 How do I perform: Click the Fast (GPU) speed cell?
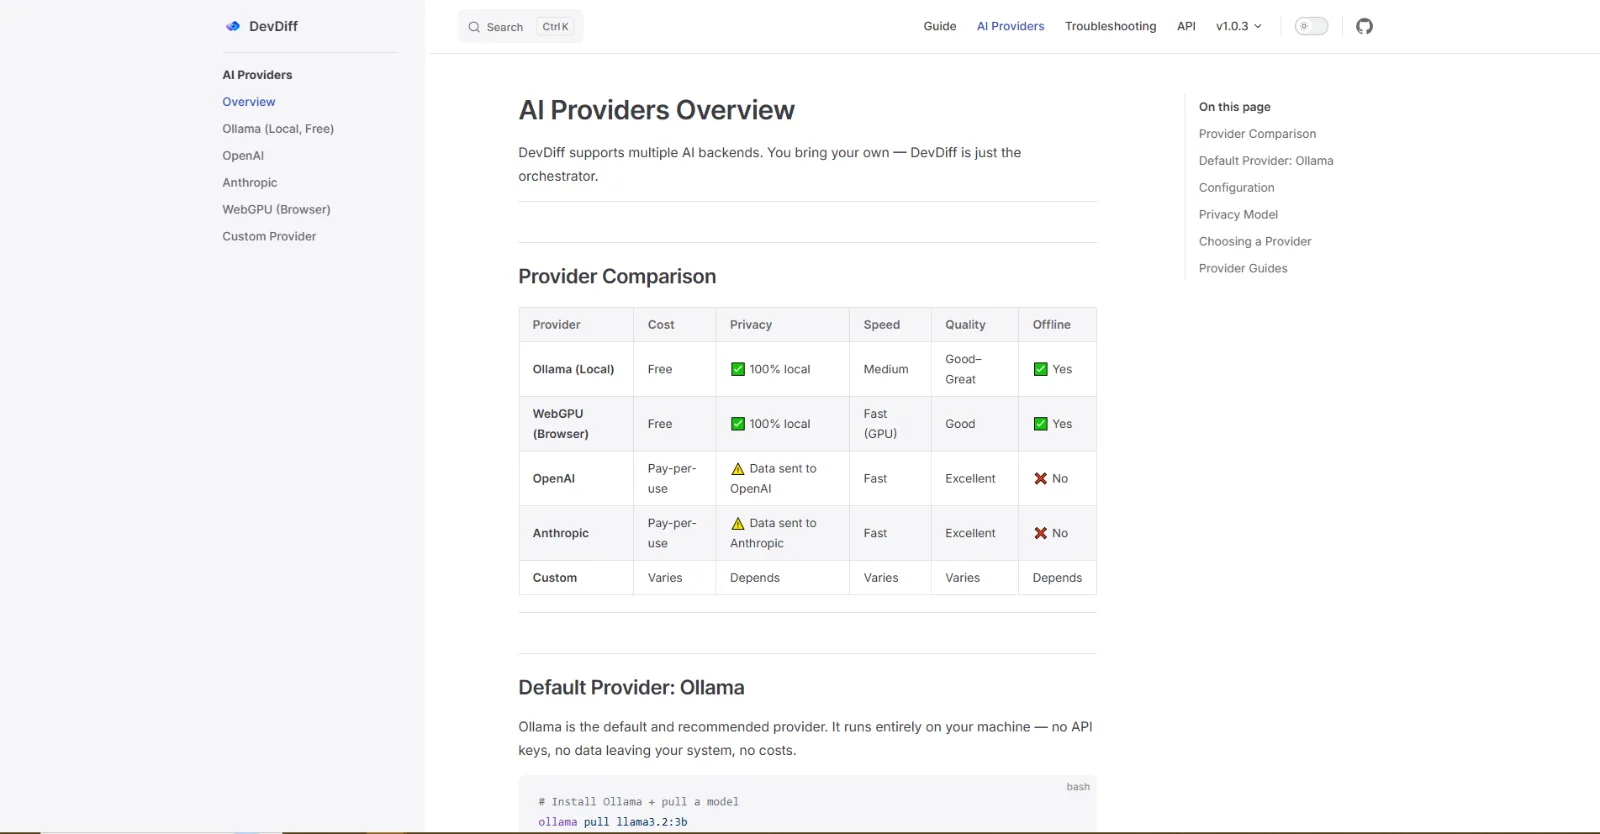pyautogui.click(x=890, y=424)
